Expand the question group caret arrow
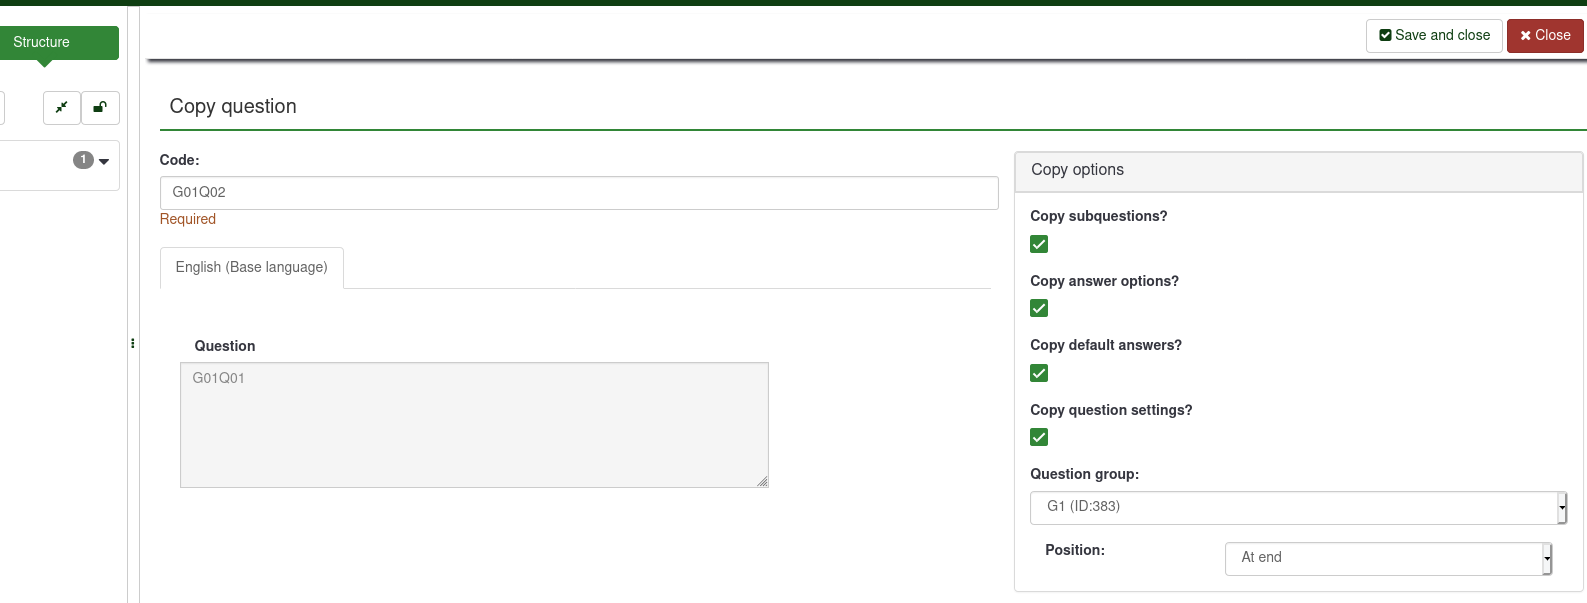This screenshot has height=603, width=1587. [104, 161]
